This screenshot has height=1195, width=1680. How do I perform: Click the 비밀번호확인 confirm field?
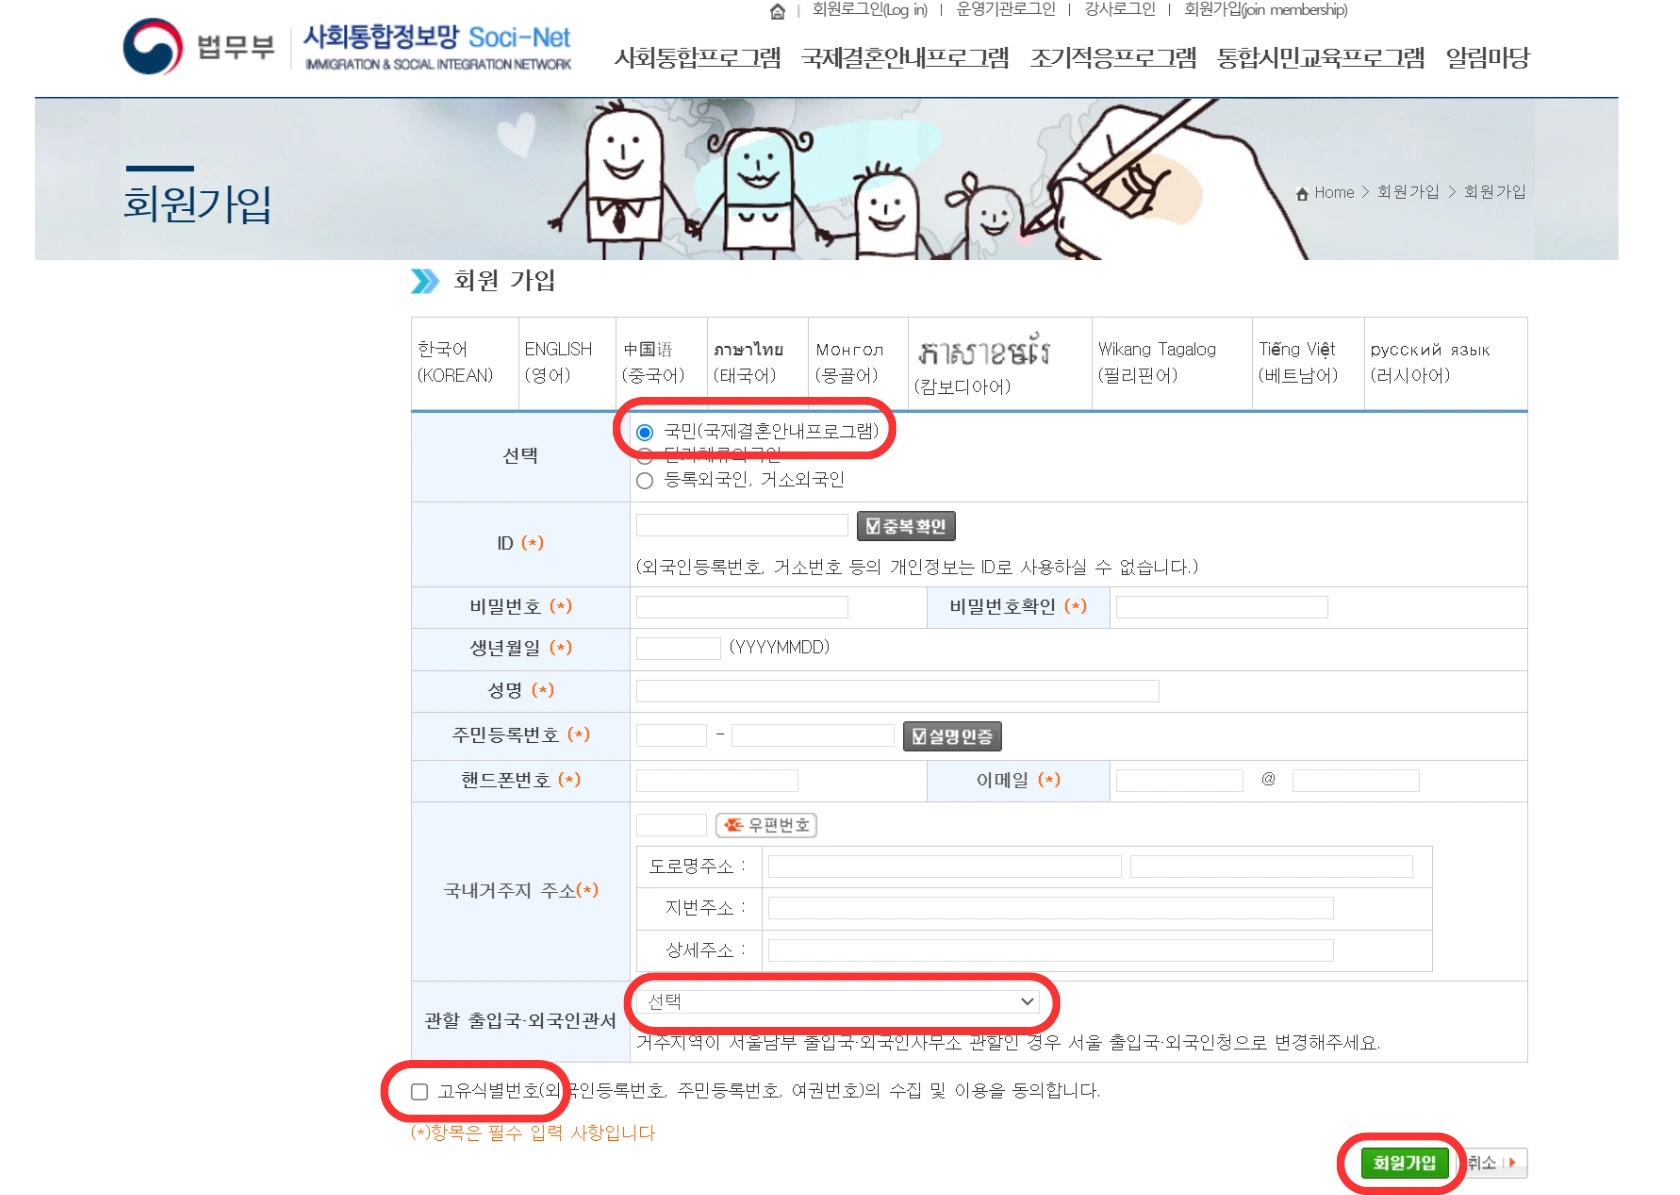coord(1221,607)
